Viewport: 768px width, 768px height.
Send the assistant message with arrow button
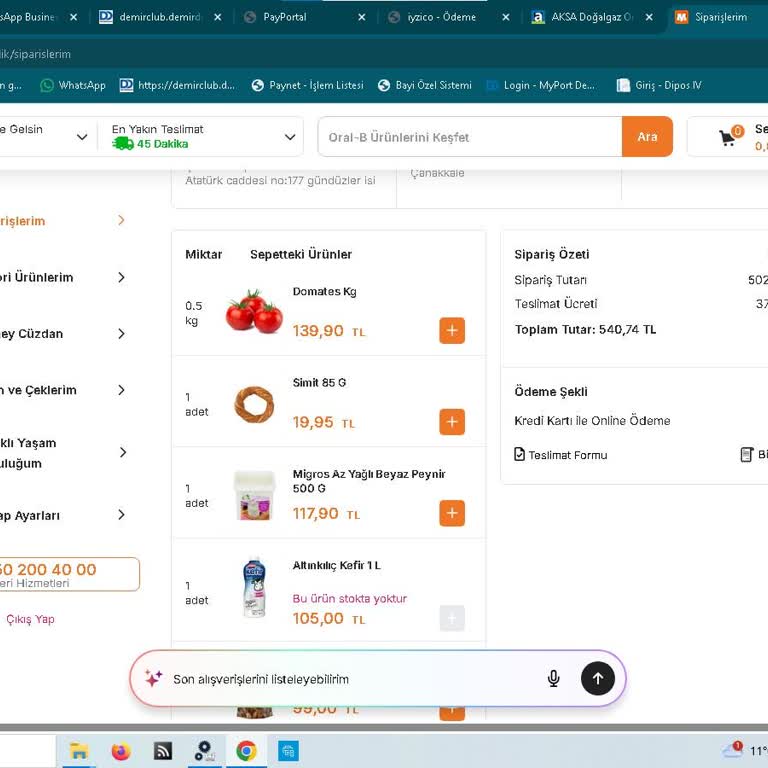[598, 678]
